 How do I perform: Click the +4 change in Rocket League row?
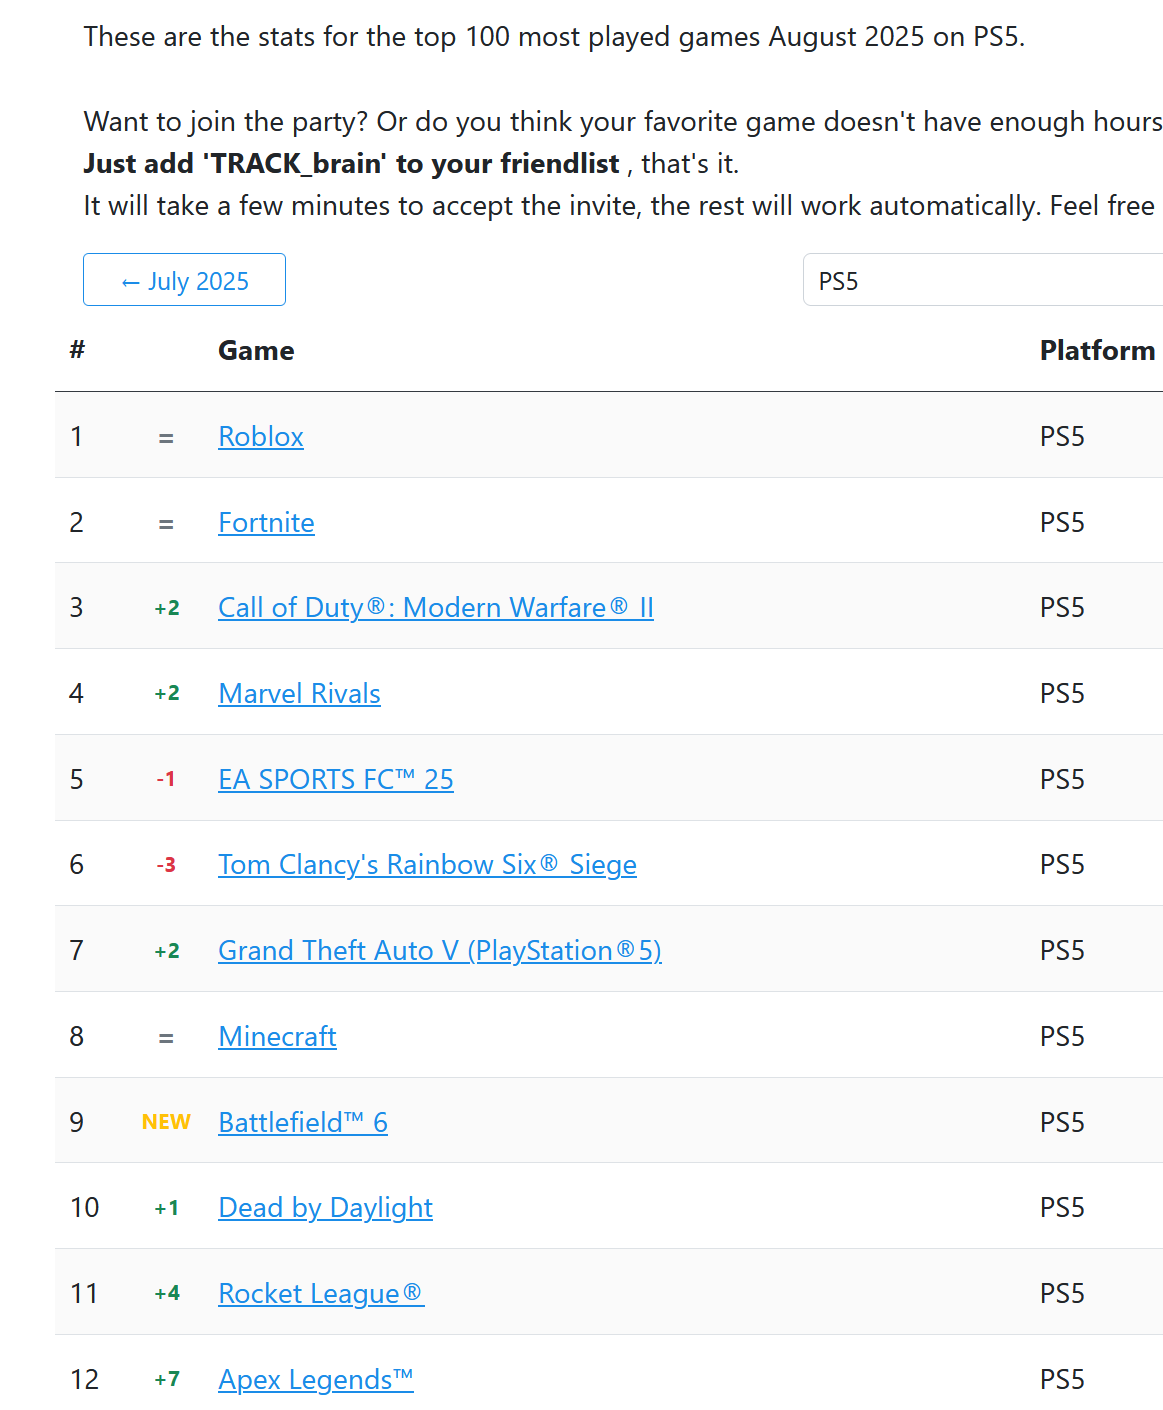(x=167, y=1294)
